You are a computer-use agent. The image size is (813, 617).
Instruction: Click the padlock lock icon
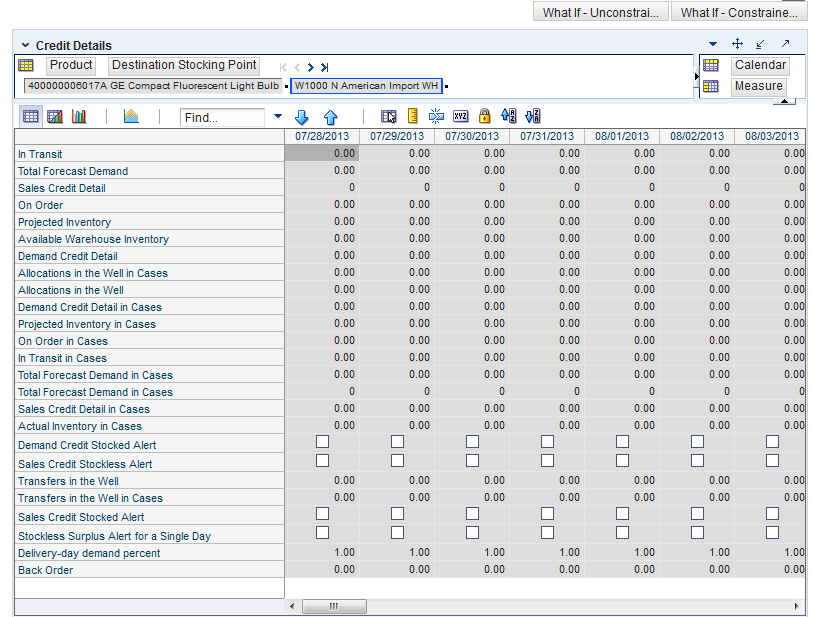pyautogui.click(x=485, y=116)
